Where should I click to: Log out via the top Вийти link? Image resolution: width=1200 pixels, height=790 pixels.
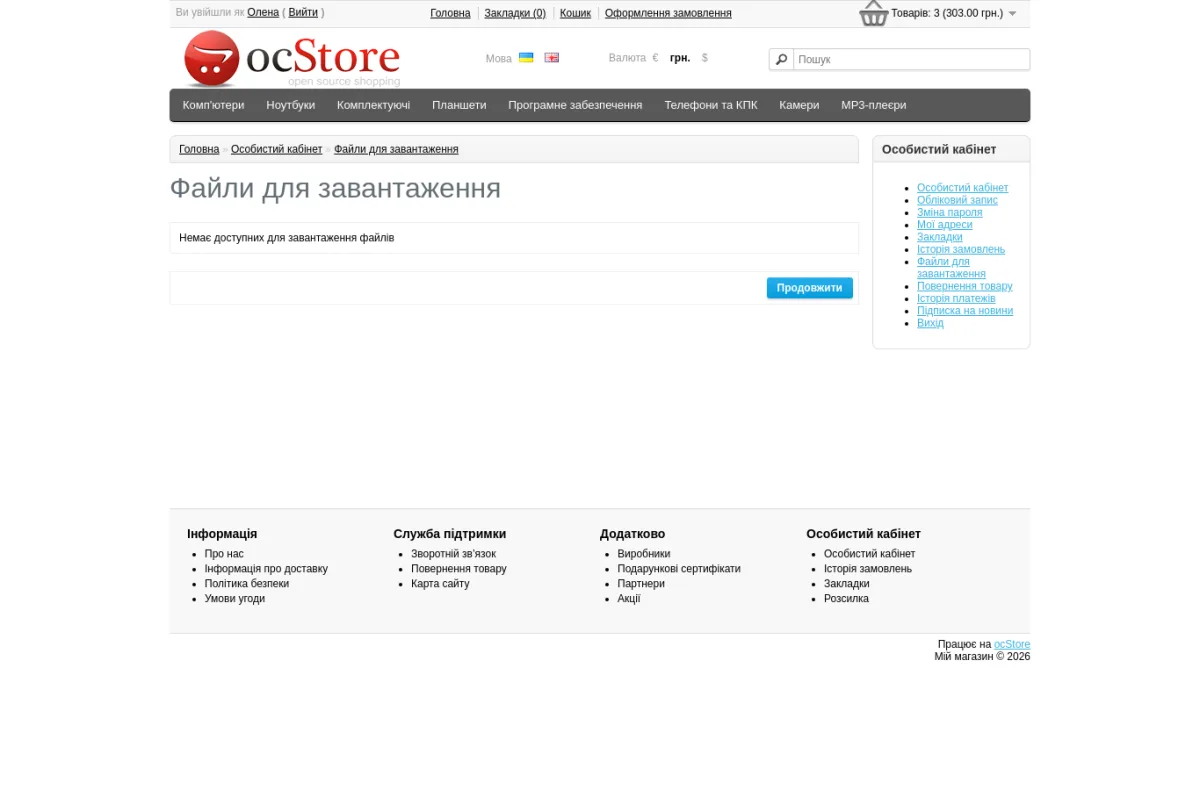[303, 13]
